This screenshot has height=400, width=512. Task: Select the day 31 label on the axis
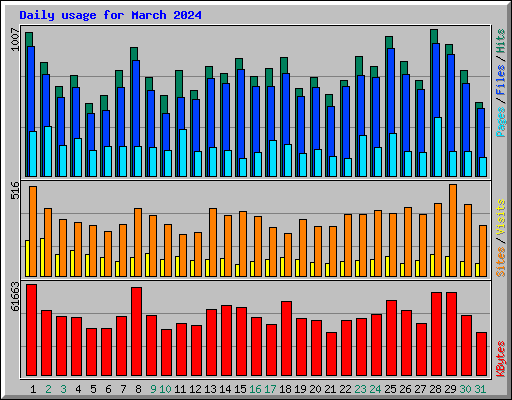pos(480,389)
